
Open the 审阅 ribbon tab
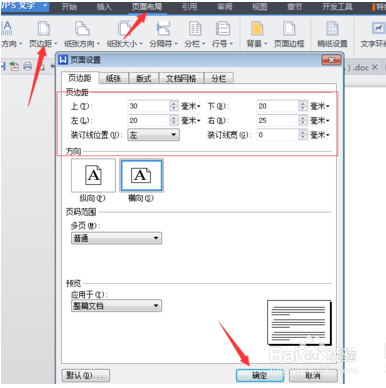tap(225, 7)
